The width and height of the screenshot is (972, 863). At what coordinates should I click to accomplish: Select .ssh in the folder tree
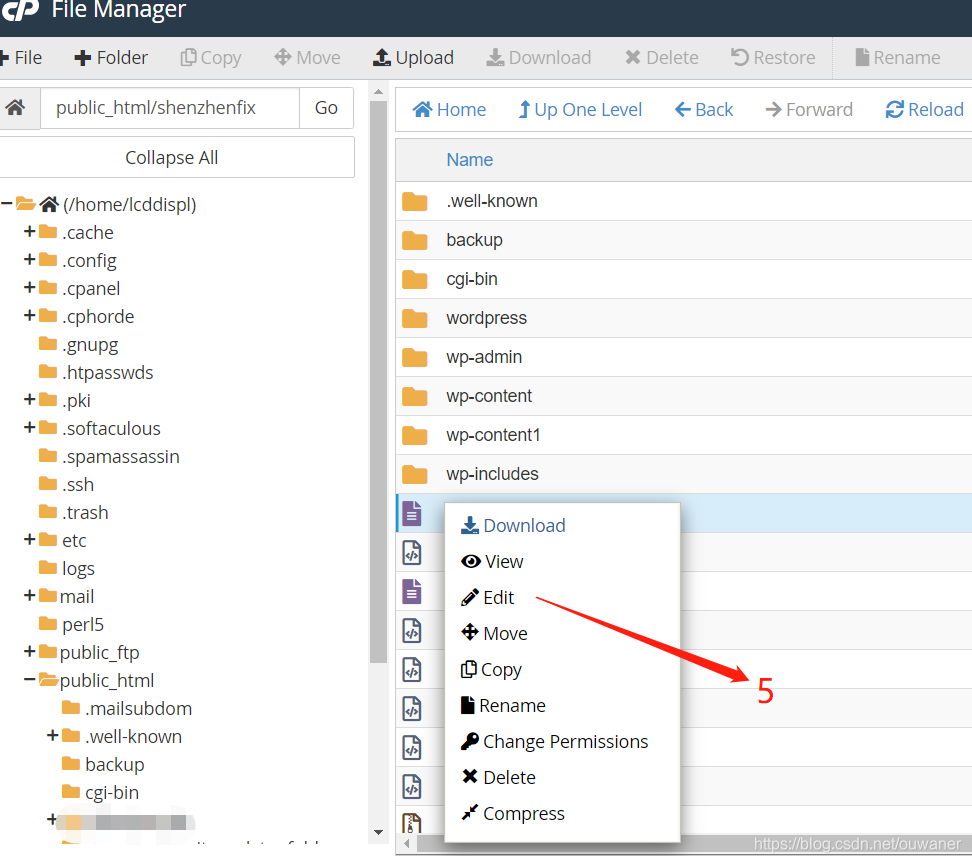pos(78,485)
